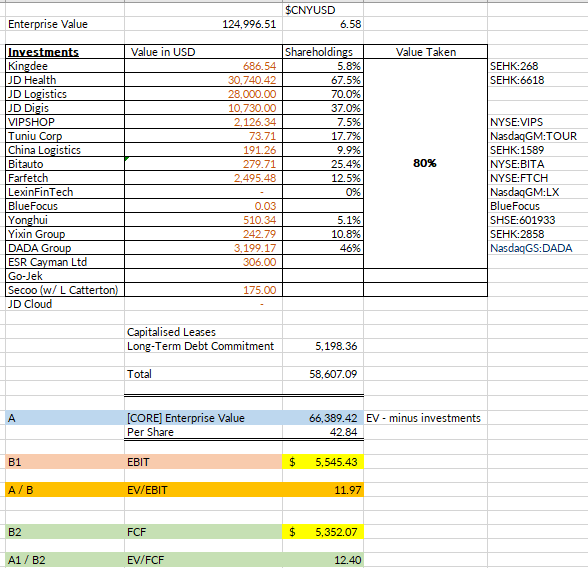The width and height of the screenshot is (588, 568).
Task: Select the Per Share value 42.84
Action: coord(323,432)
